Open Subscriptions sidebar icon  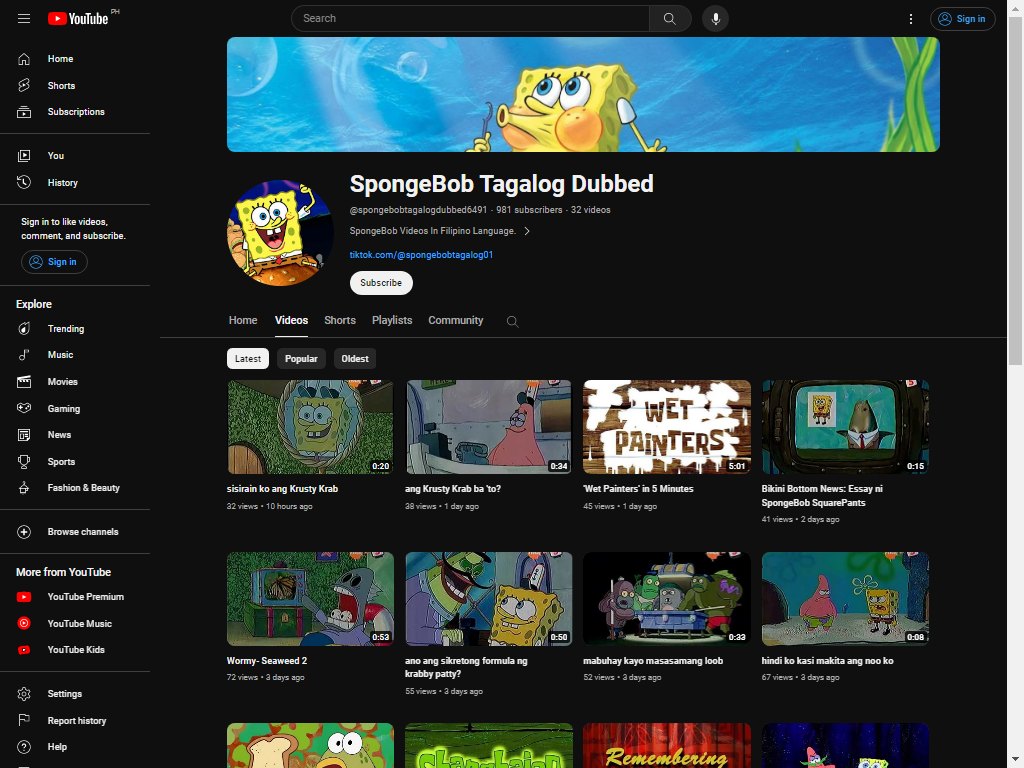click(24, 112)
